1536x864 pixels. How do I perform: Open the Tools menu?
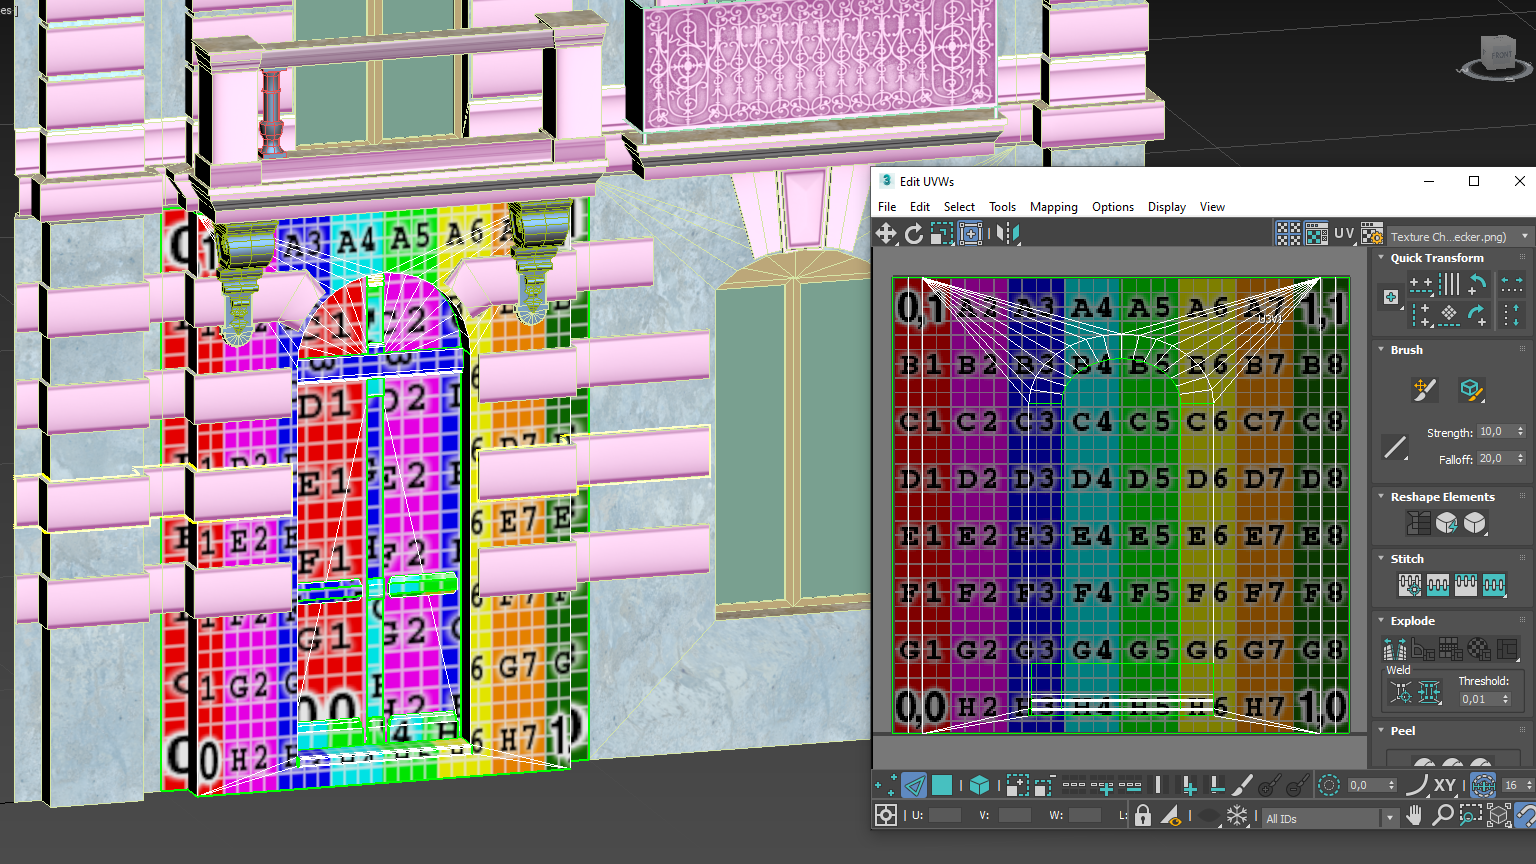(x=1002, y=207)
